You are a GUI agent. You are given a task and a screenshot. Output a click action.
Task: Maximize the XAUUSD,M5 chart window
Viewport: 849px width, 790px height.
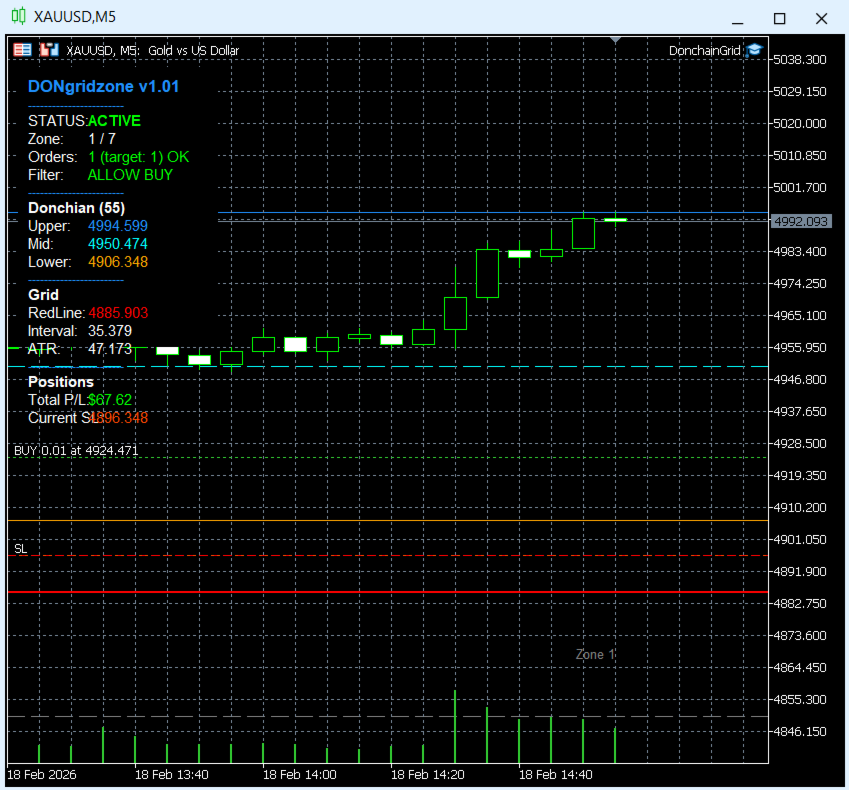click(x=779, y=19)
